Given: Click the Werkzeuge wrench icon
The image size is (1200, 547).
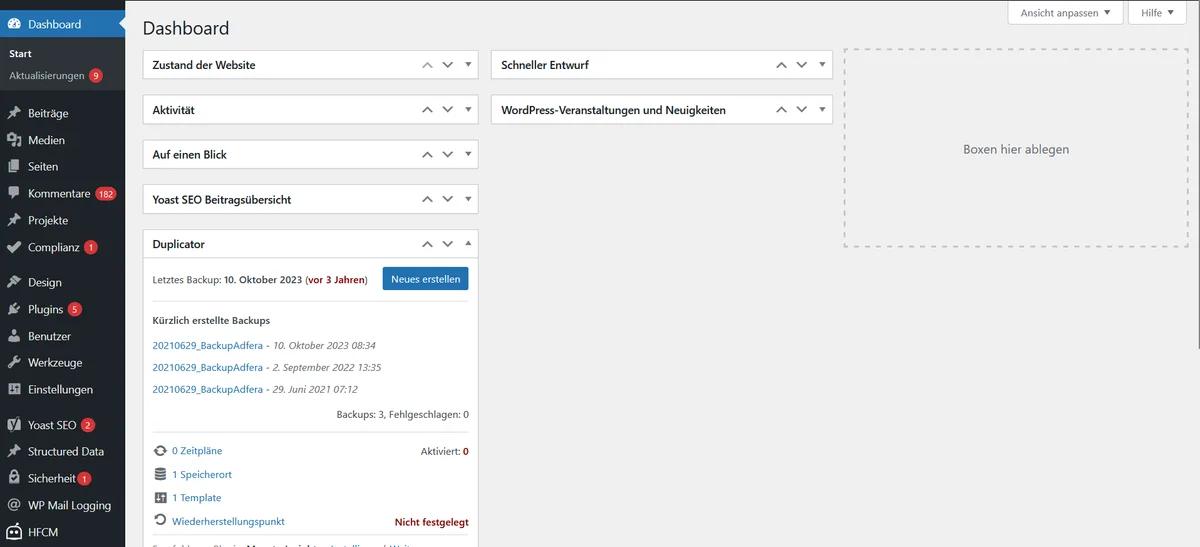Looking at the screenshot, I should (14, 362).
